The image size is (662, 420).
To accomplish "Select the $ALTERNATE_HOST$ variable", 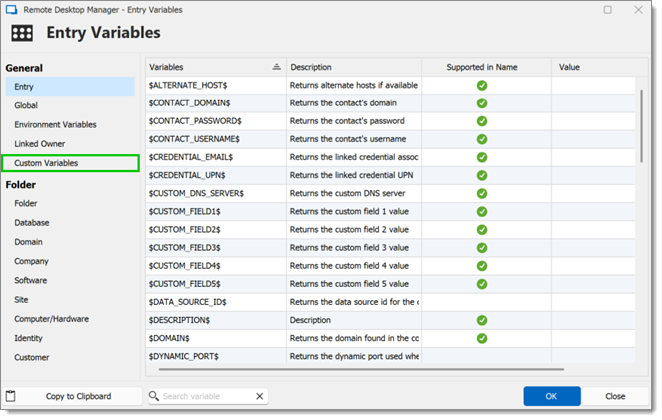I will [x=188, y=85].
